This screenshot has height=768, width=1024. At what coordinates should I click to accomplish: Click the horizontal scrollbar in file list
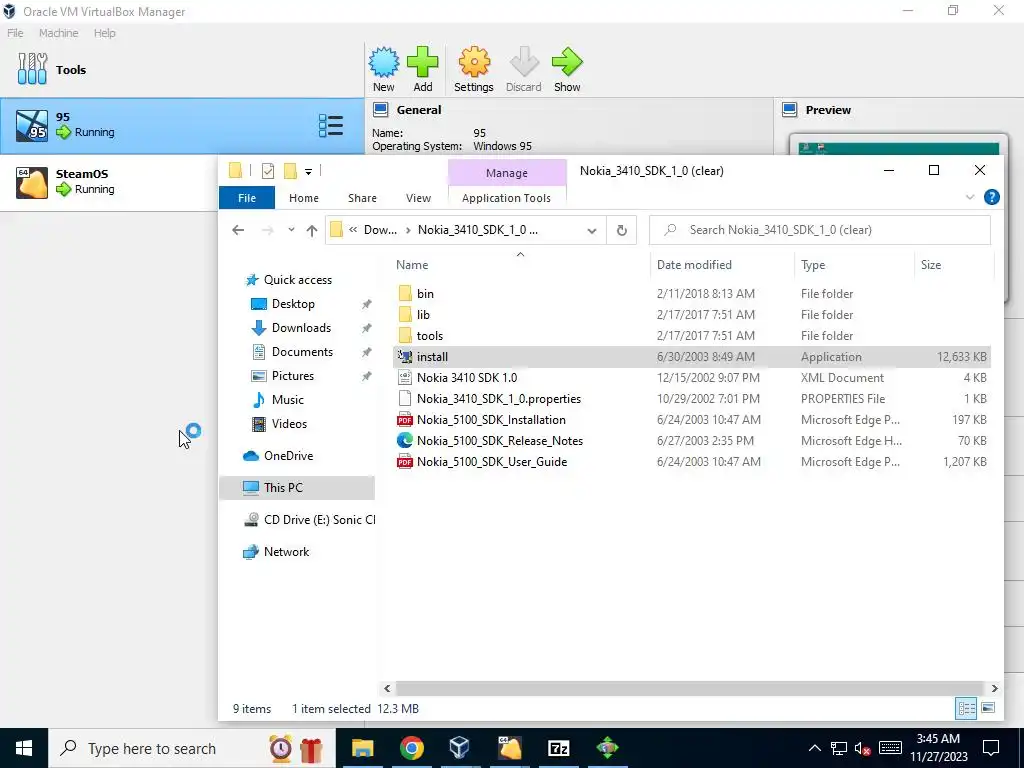(690, 688)
